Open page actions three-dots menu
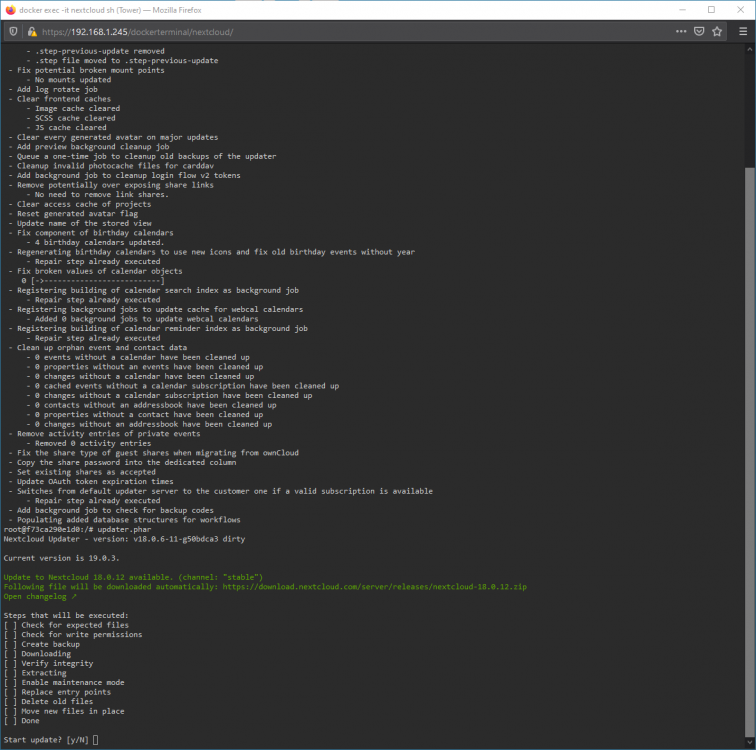The height and width of the screenshot is (750, 756). click(681, 31)
